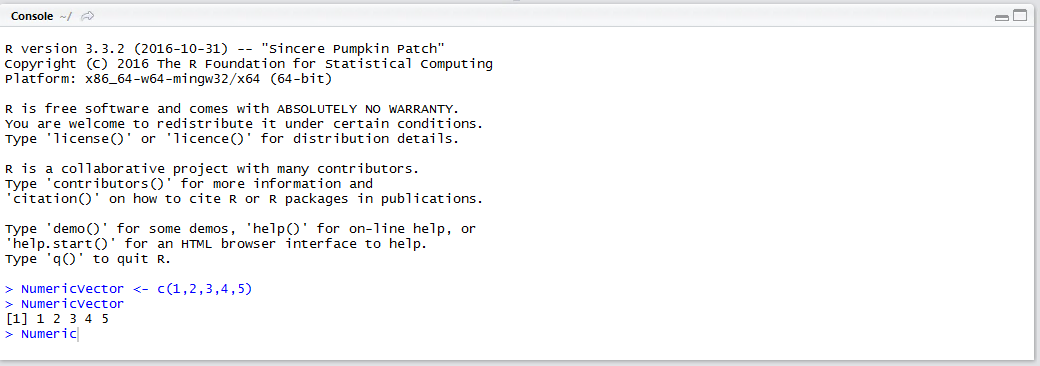This screenshot has height=366, width=1040.
Task: Click the ~/ working directory path label
Action: 66,16
